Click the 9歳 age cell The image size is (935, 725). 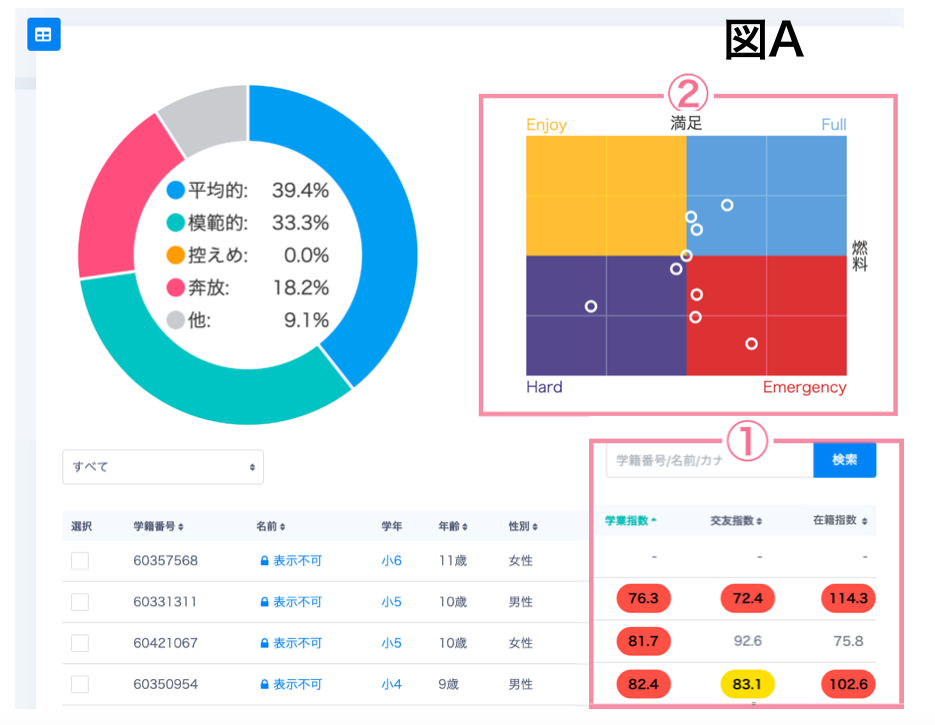point(448,684)
